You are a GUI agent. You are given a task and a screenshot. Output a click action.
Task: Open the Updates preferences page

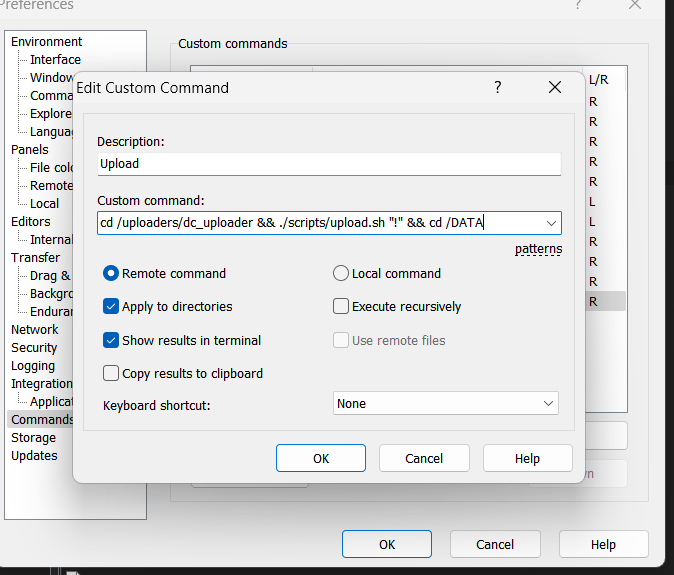tap(34, 456)
